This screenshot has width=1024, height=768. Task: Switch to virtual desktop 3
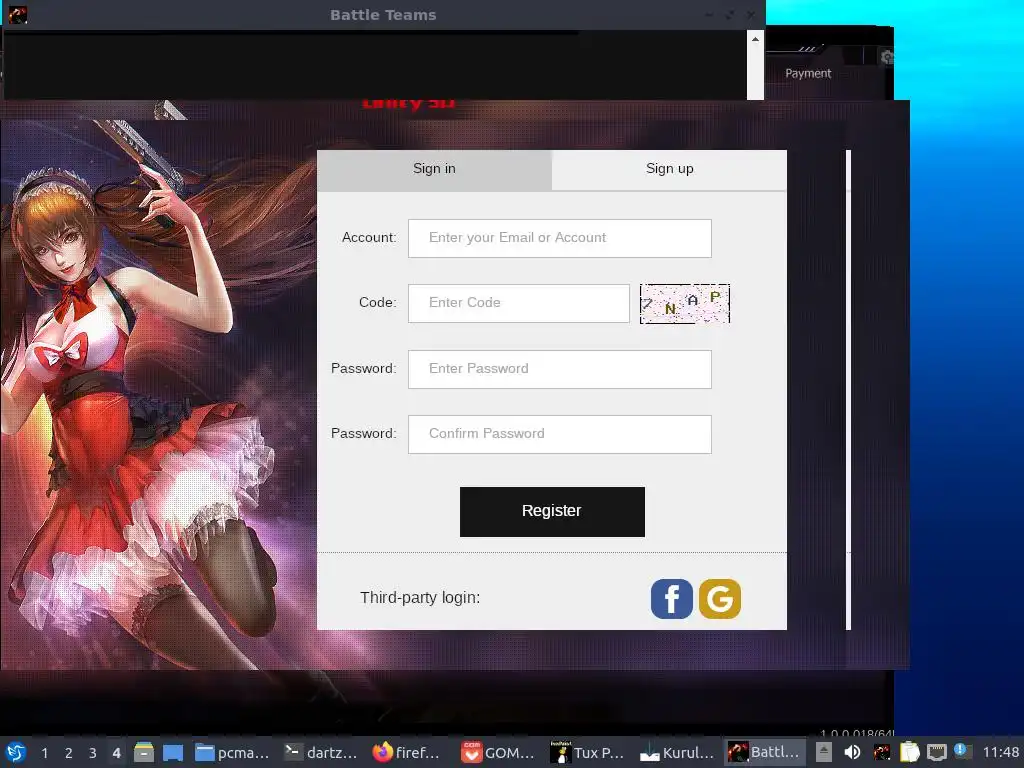(x=93, y=753)
